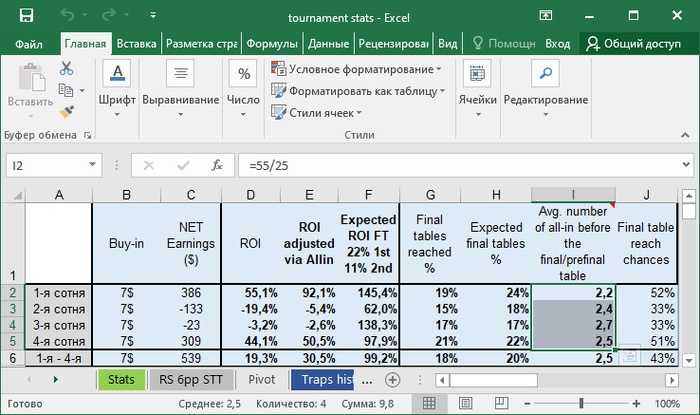Expand the formula bar chevron
This screenshot has height=415, width=700.
click(686, 165)
